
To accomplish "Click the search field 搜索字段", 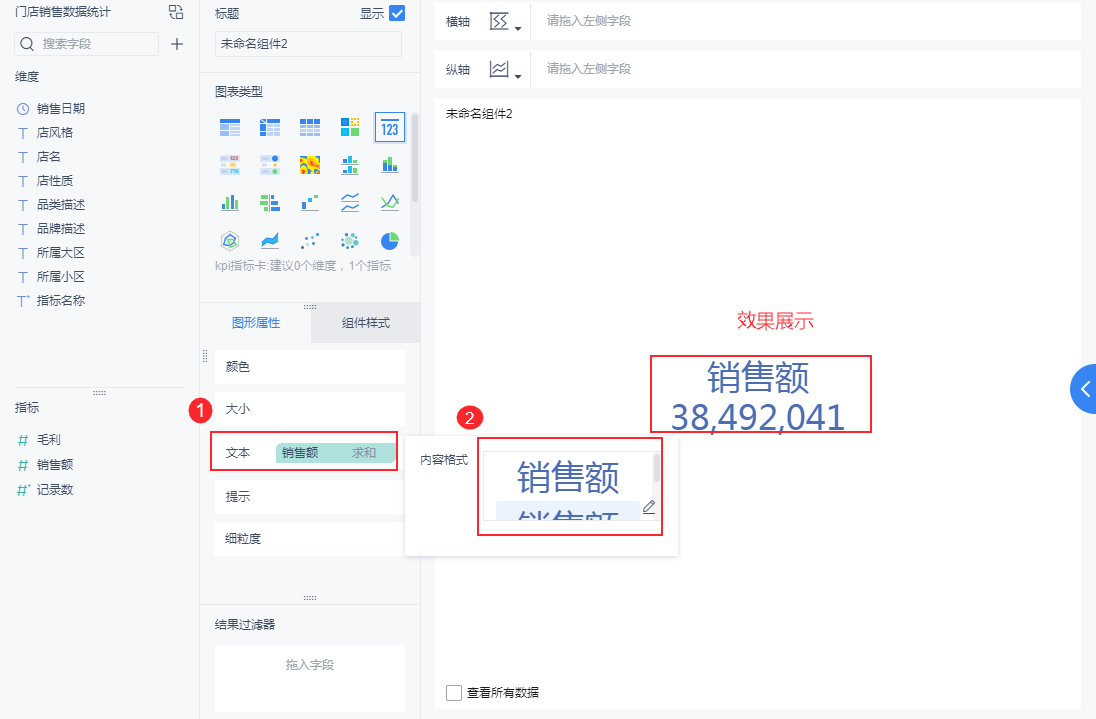I will [87, 44].
